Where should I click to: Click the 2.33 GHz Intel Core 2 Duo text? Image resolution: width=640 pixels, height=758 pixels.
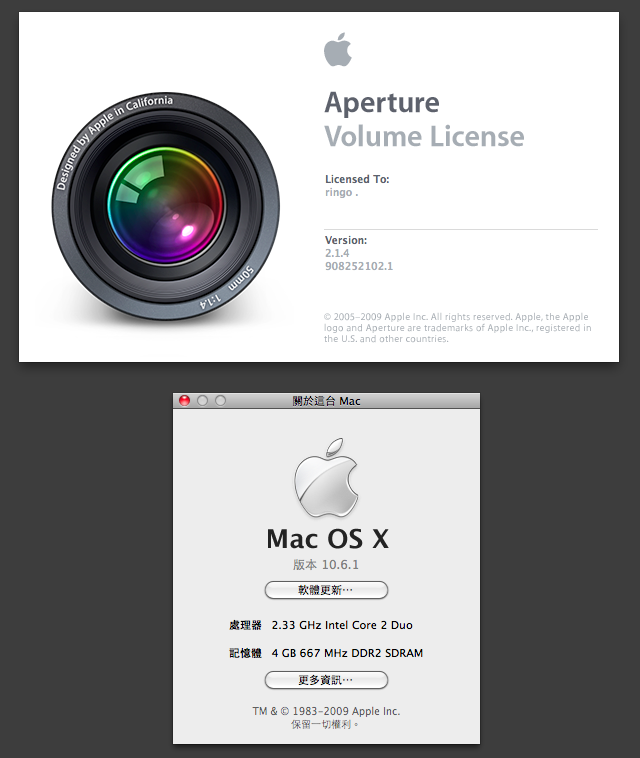(x=342, y=625)
